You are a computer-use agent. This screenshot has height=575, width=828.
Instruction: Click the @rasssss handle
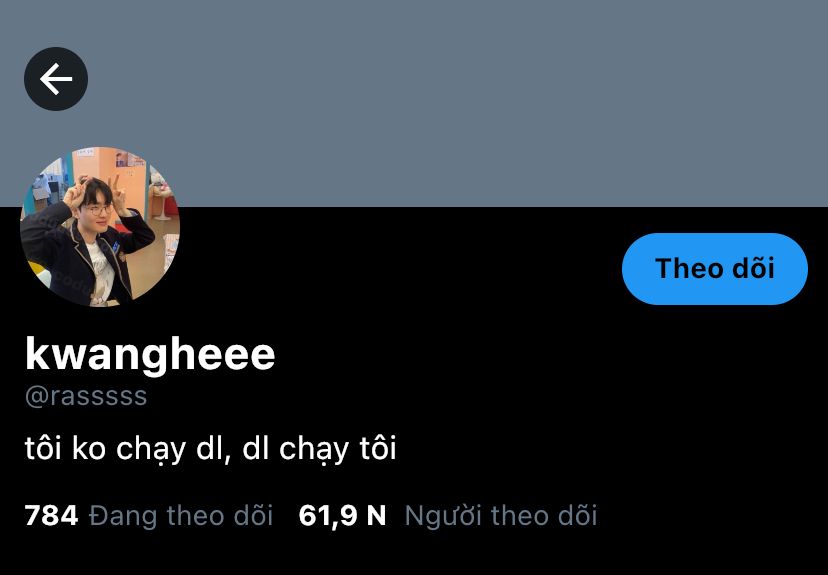click(x=86, y=396)
